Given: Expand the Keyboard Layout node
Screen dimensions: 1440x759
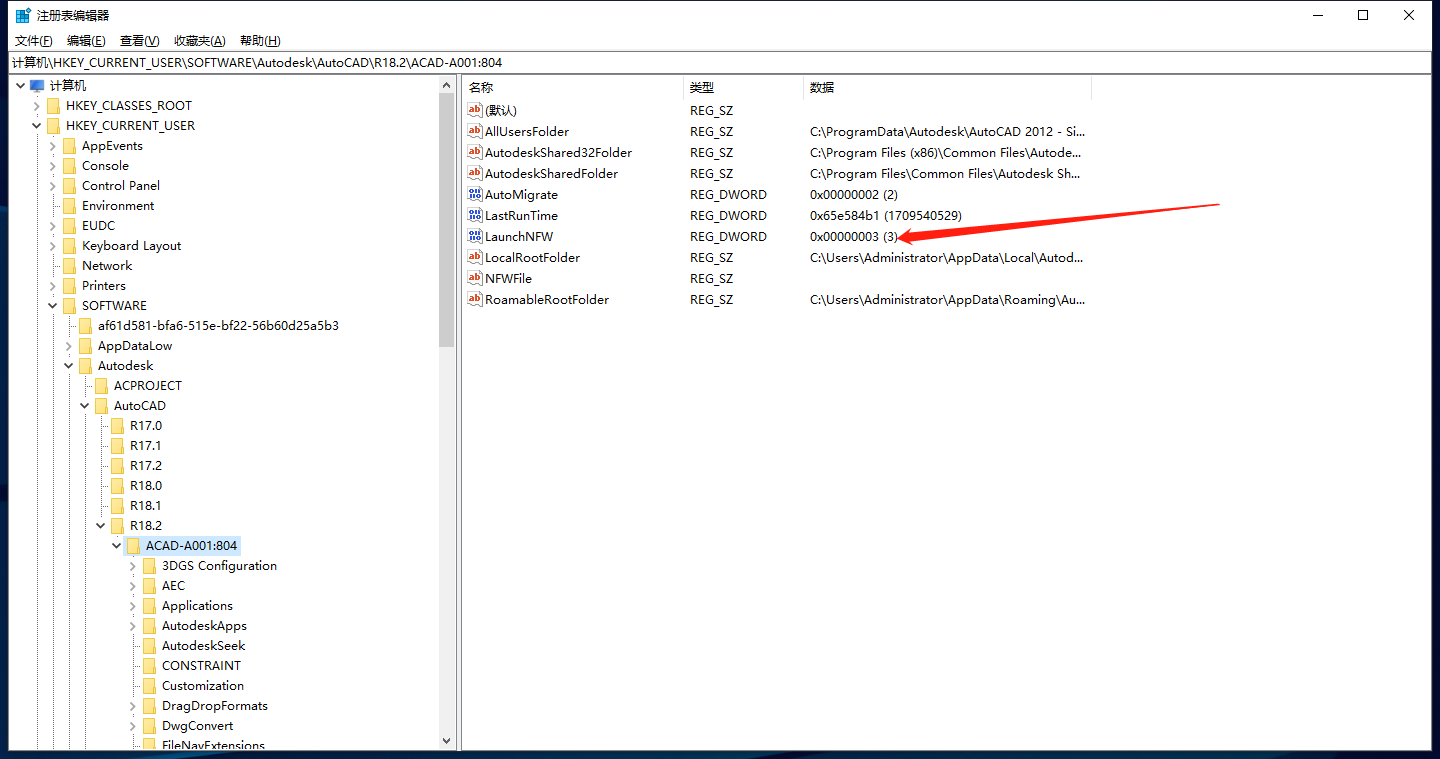Looking at the screenshot, I should click(53, 246).
